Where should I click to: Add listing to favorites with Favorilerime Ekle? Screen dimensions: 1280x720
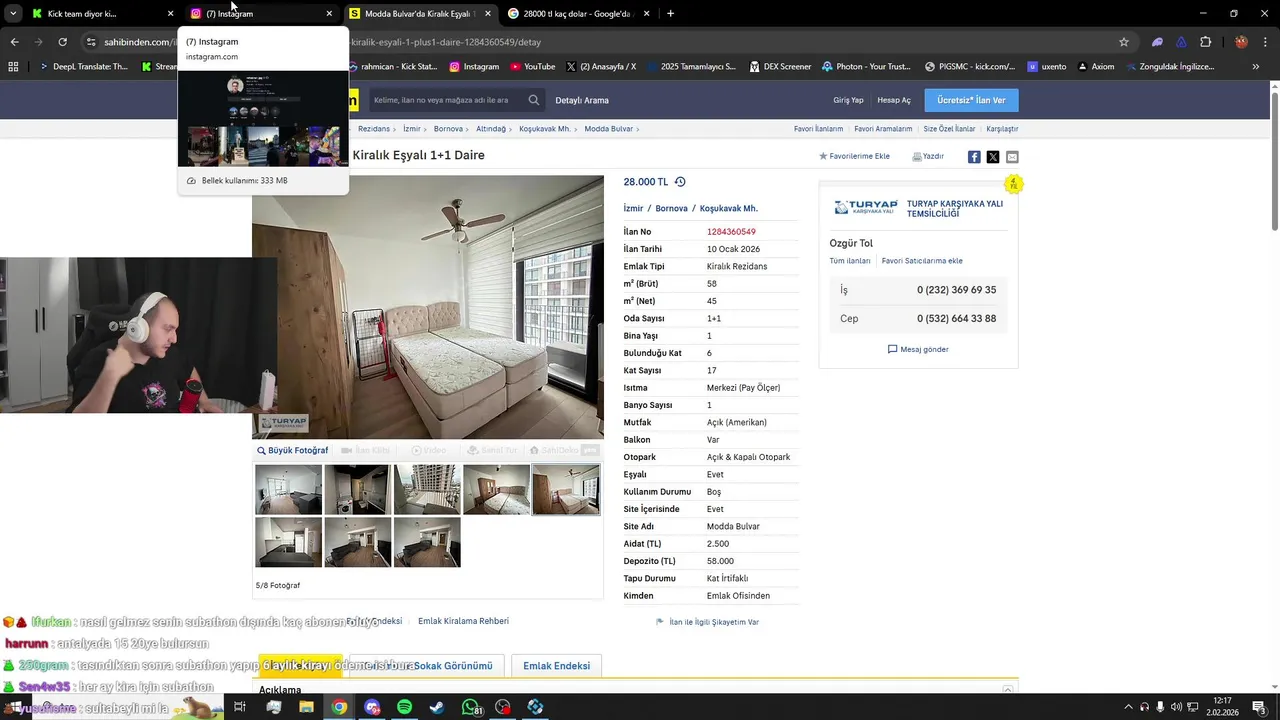[x=854, y=156]
